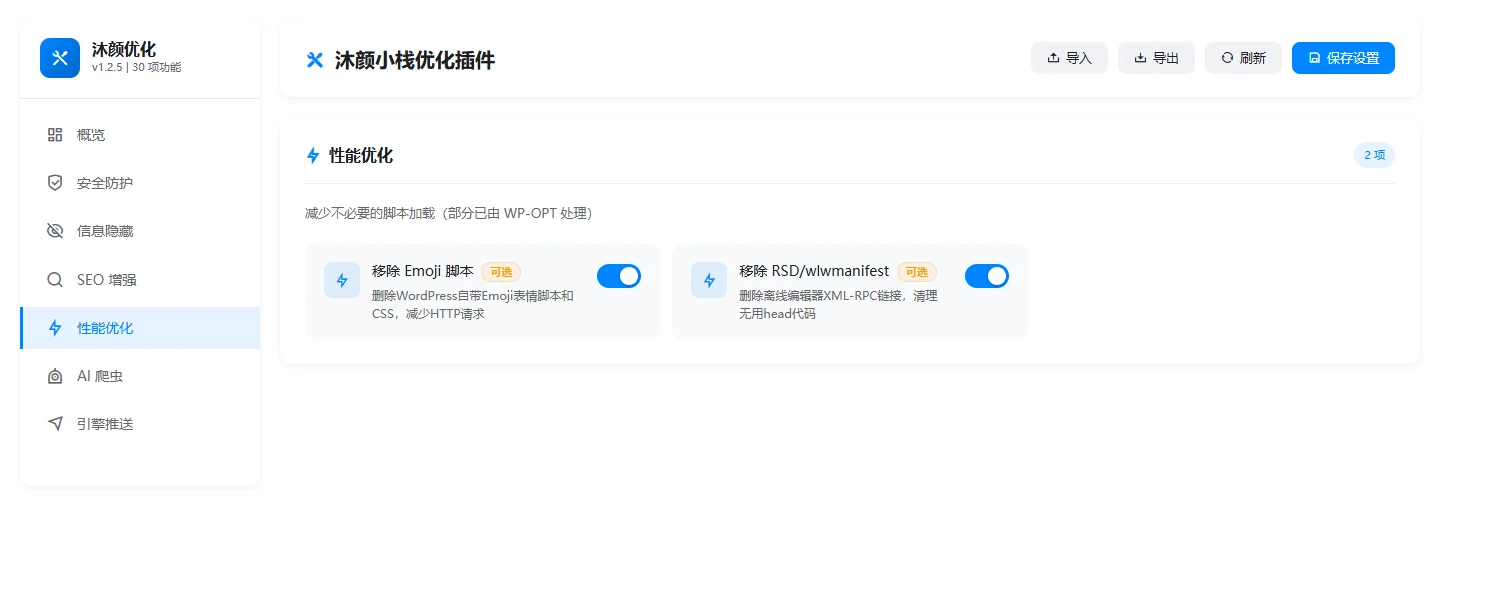The height and width of the screenshot is (613, 1494).
Task: Click the lightning icon on Emoji card
Action: [342, 280]
